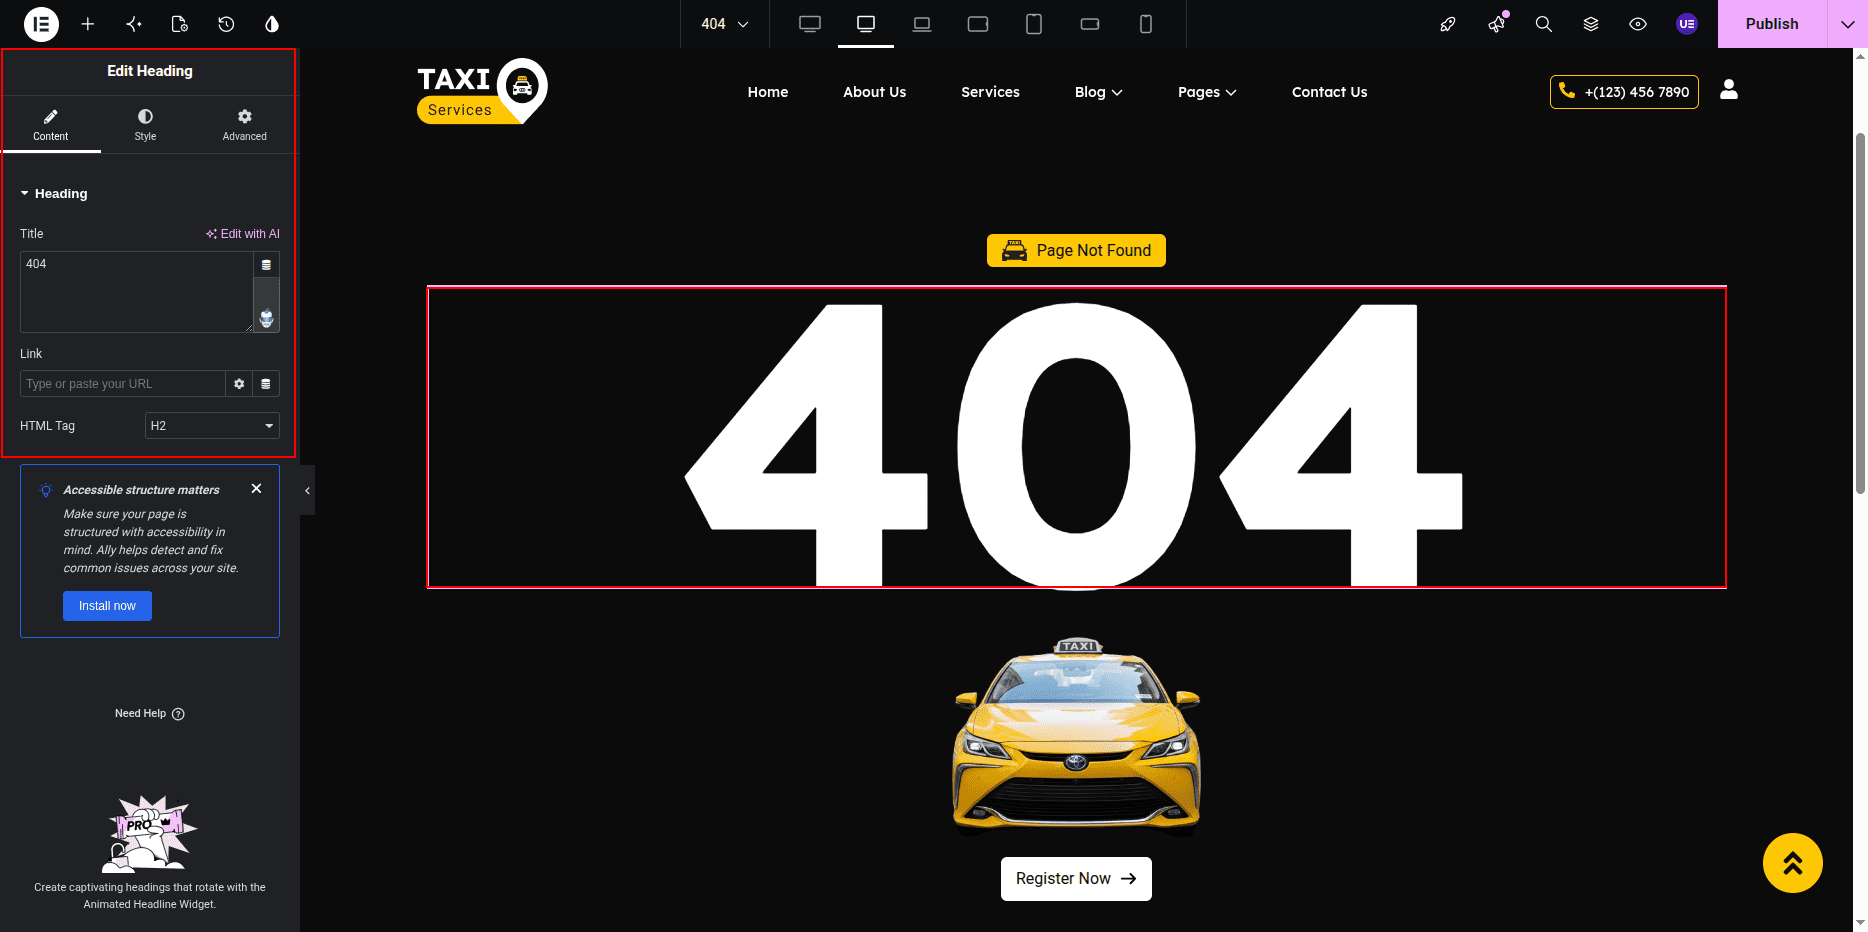
Task: Switch to mobile landscape preview
Action: 1090,24
